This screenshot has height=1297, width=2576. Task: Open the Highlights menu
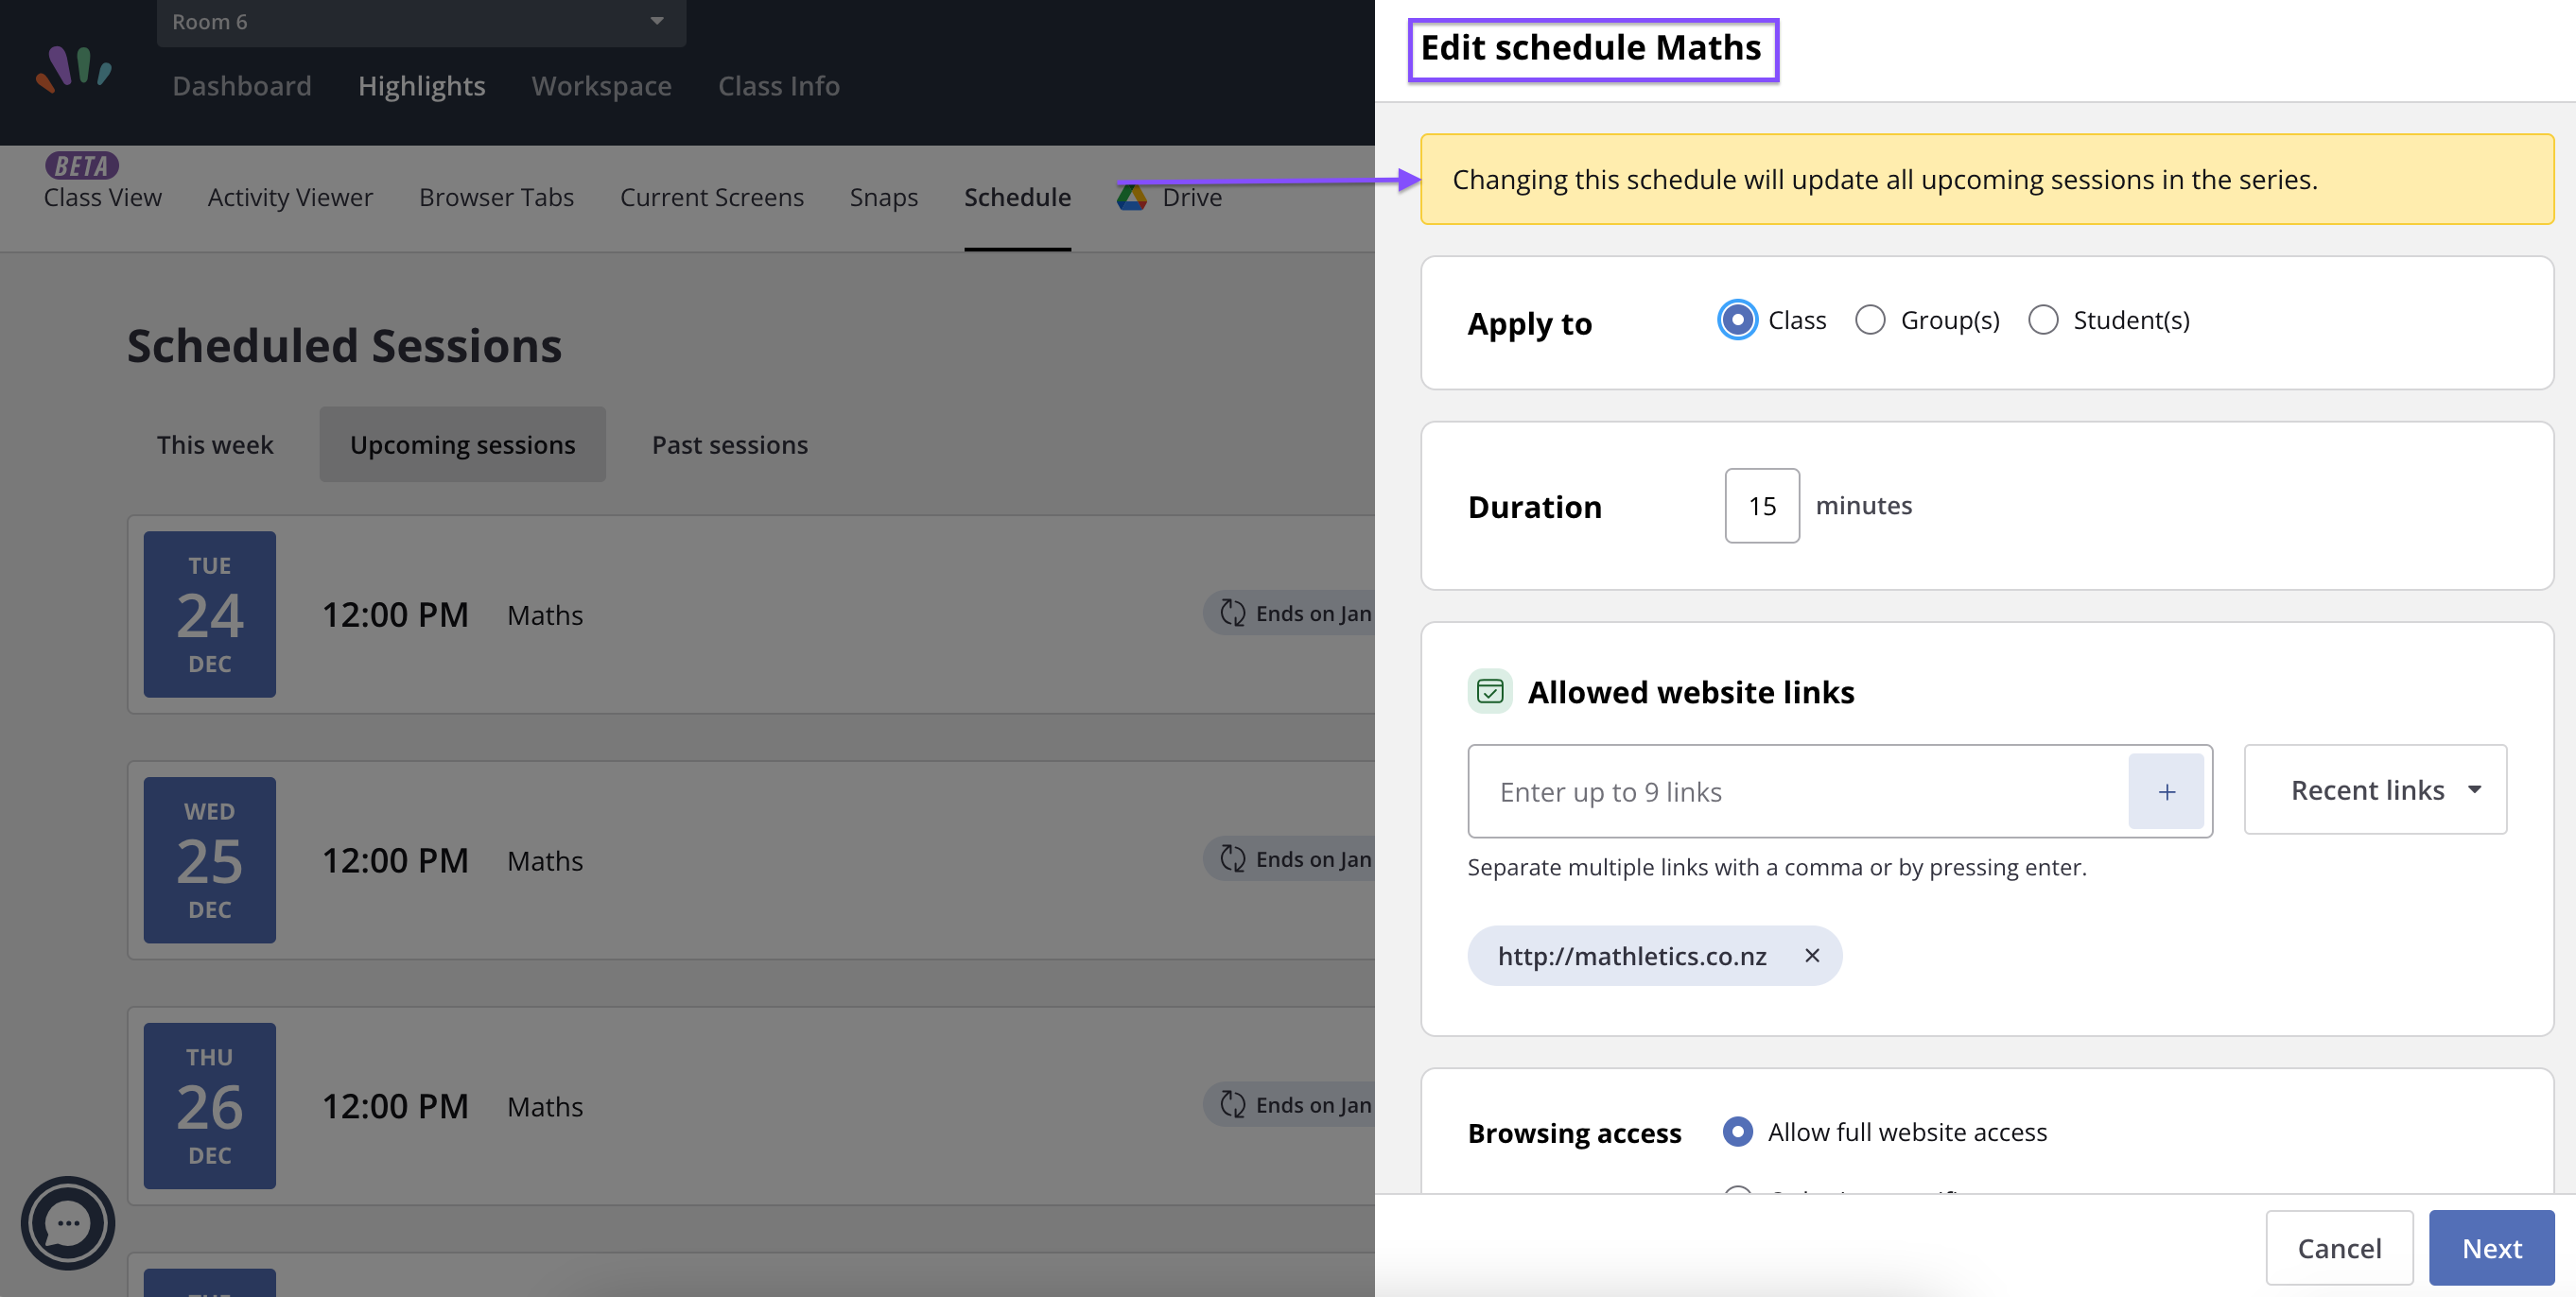[422, 86]
